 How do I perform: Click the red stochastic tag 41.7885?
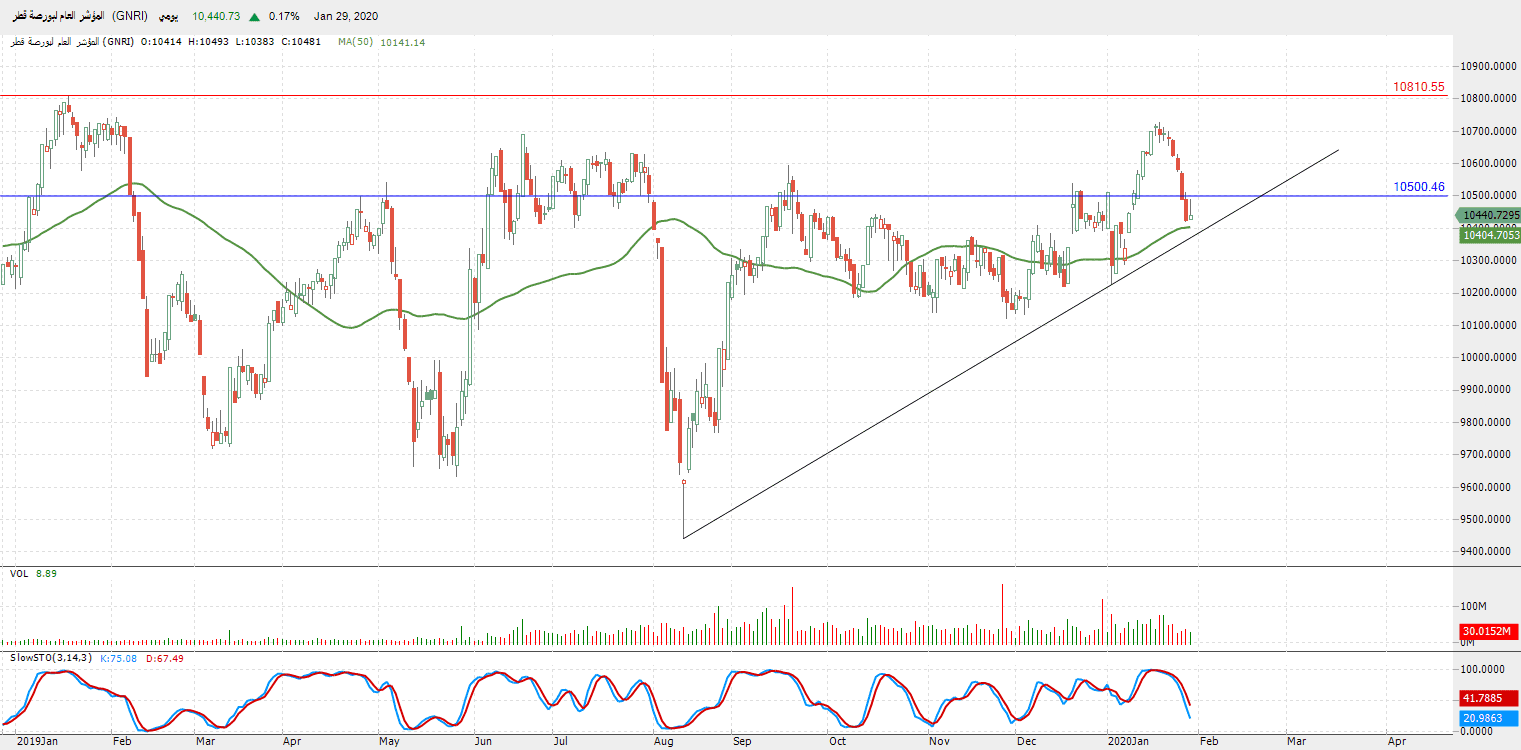(x=1490, y=697)
